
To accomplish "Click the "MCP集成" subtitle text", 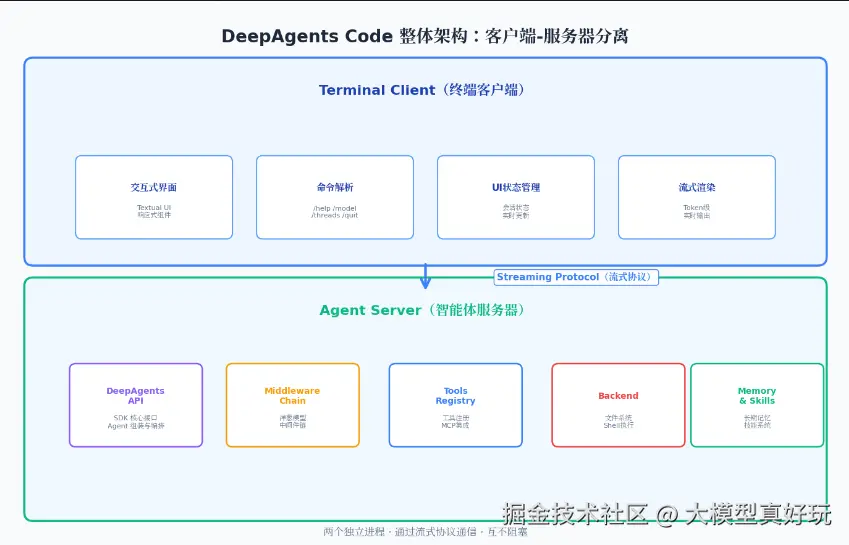I will click(455, 425).
